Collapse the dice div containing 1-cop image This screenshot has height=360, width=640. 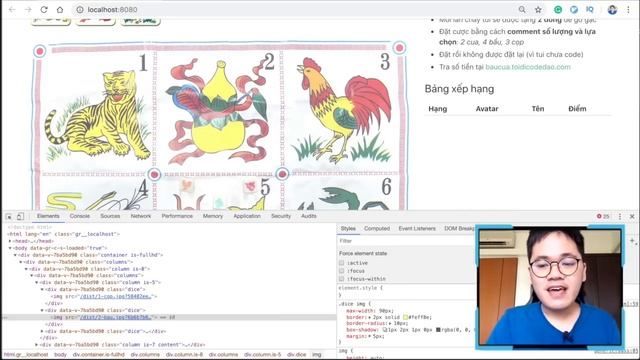pos(42,289)
